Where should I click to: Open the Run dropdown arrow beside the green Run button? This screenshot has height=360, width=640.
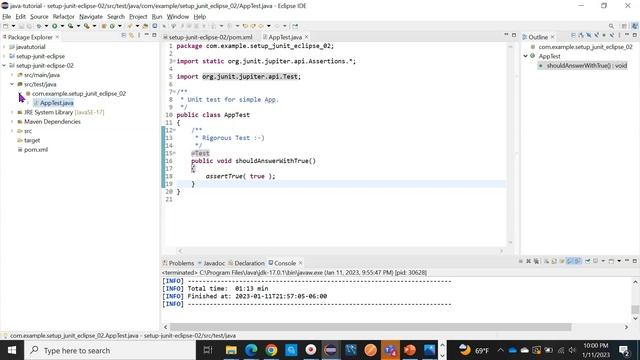click(62, 26)
